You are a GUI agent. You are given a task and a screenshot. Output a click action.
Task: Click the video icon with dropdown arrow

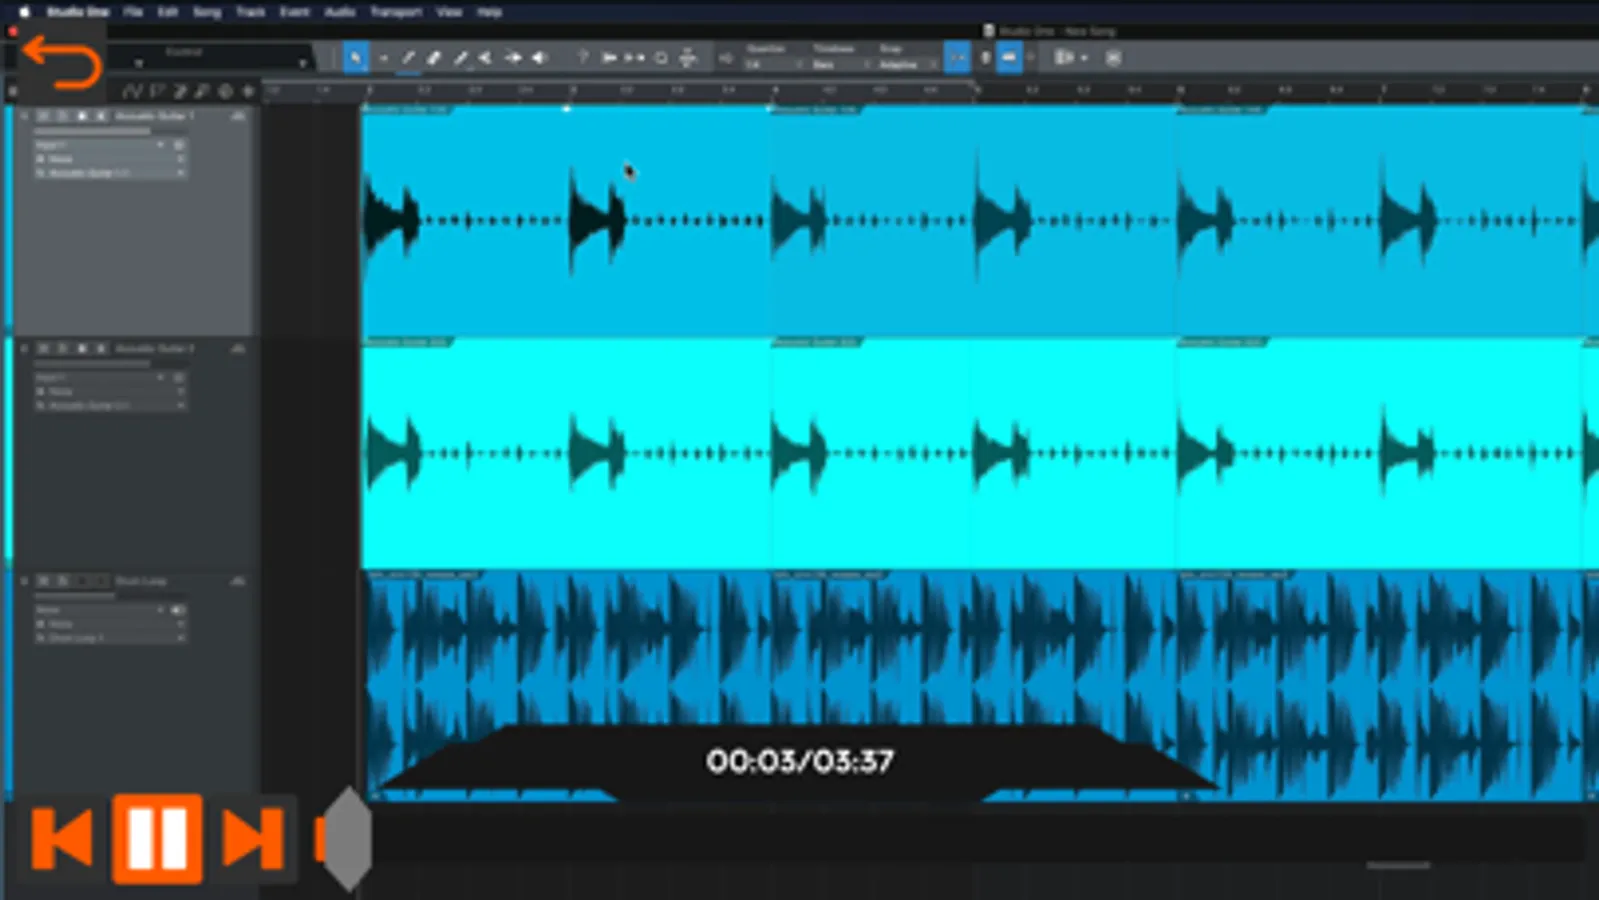1071,58
